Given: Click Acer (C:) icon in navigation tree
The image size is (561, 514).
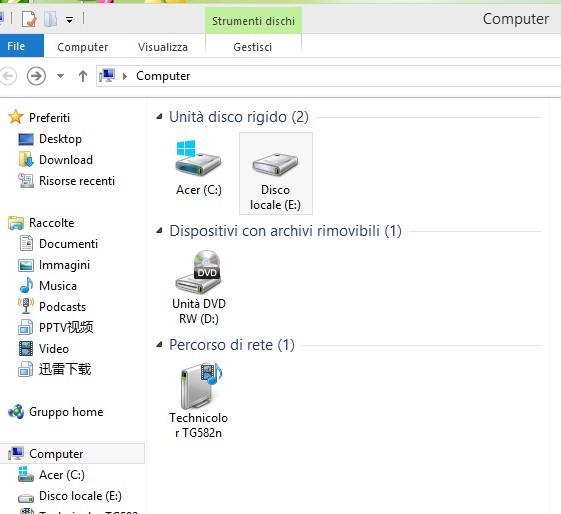Looking at the screenshot, I should tap(26, 474).
